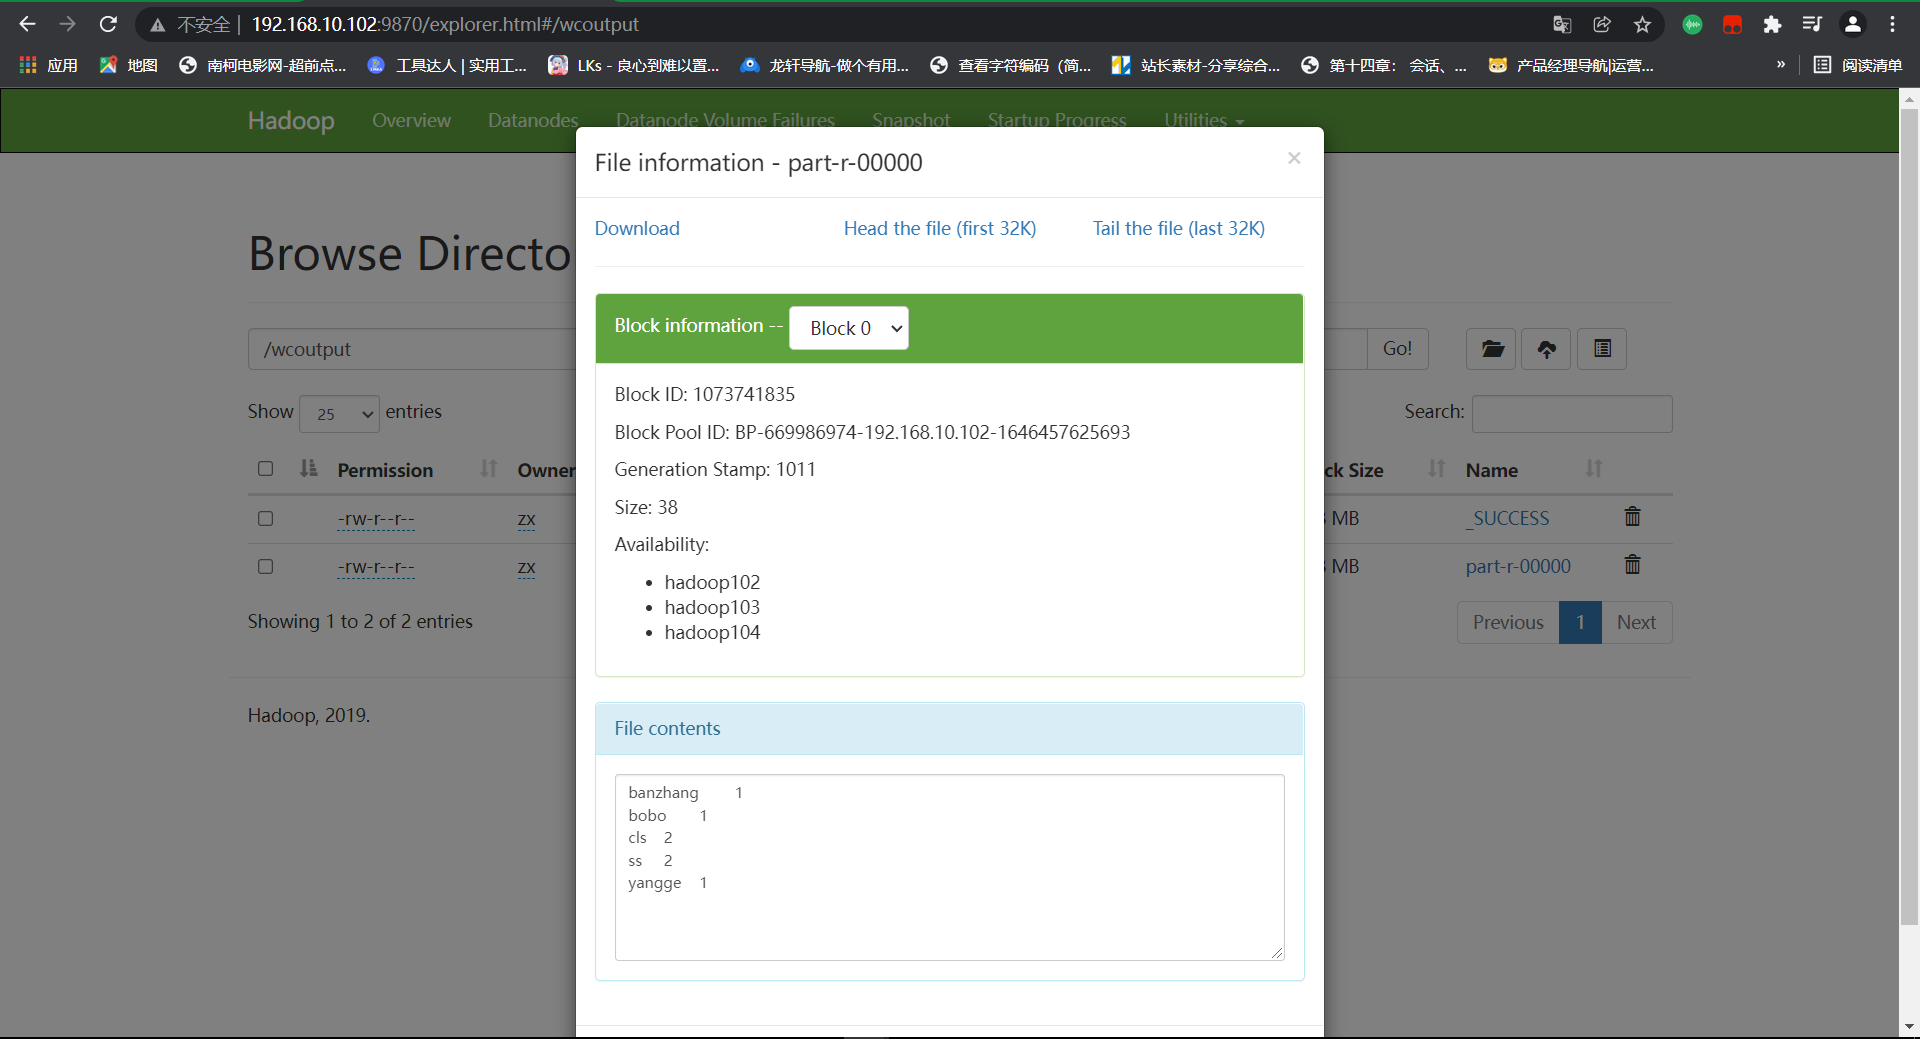Open the Overview tab
This screenshot has height=1039, width=1920.
pos(411,120)
